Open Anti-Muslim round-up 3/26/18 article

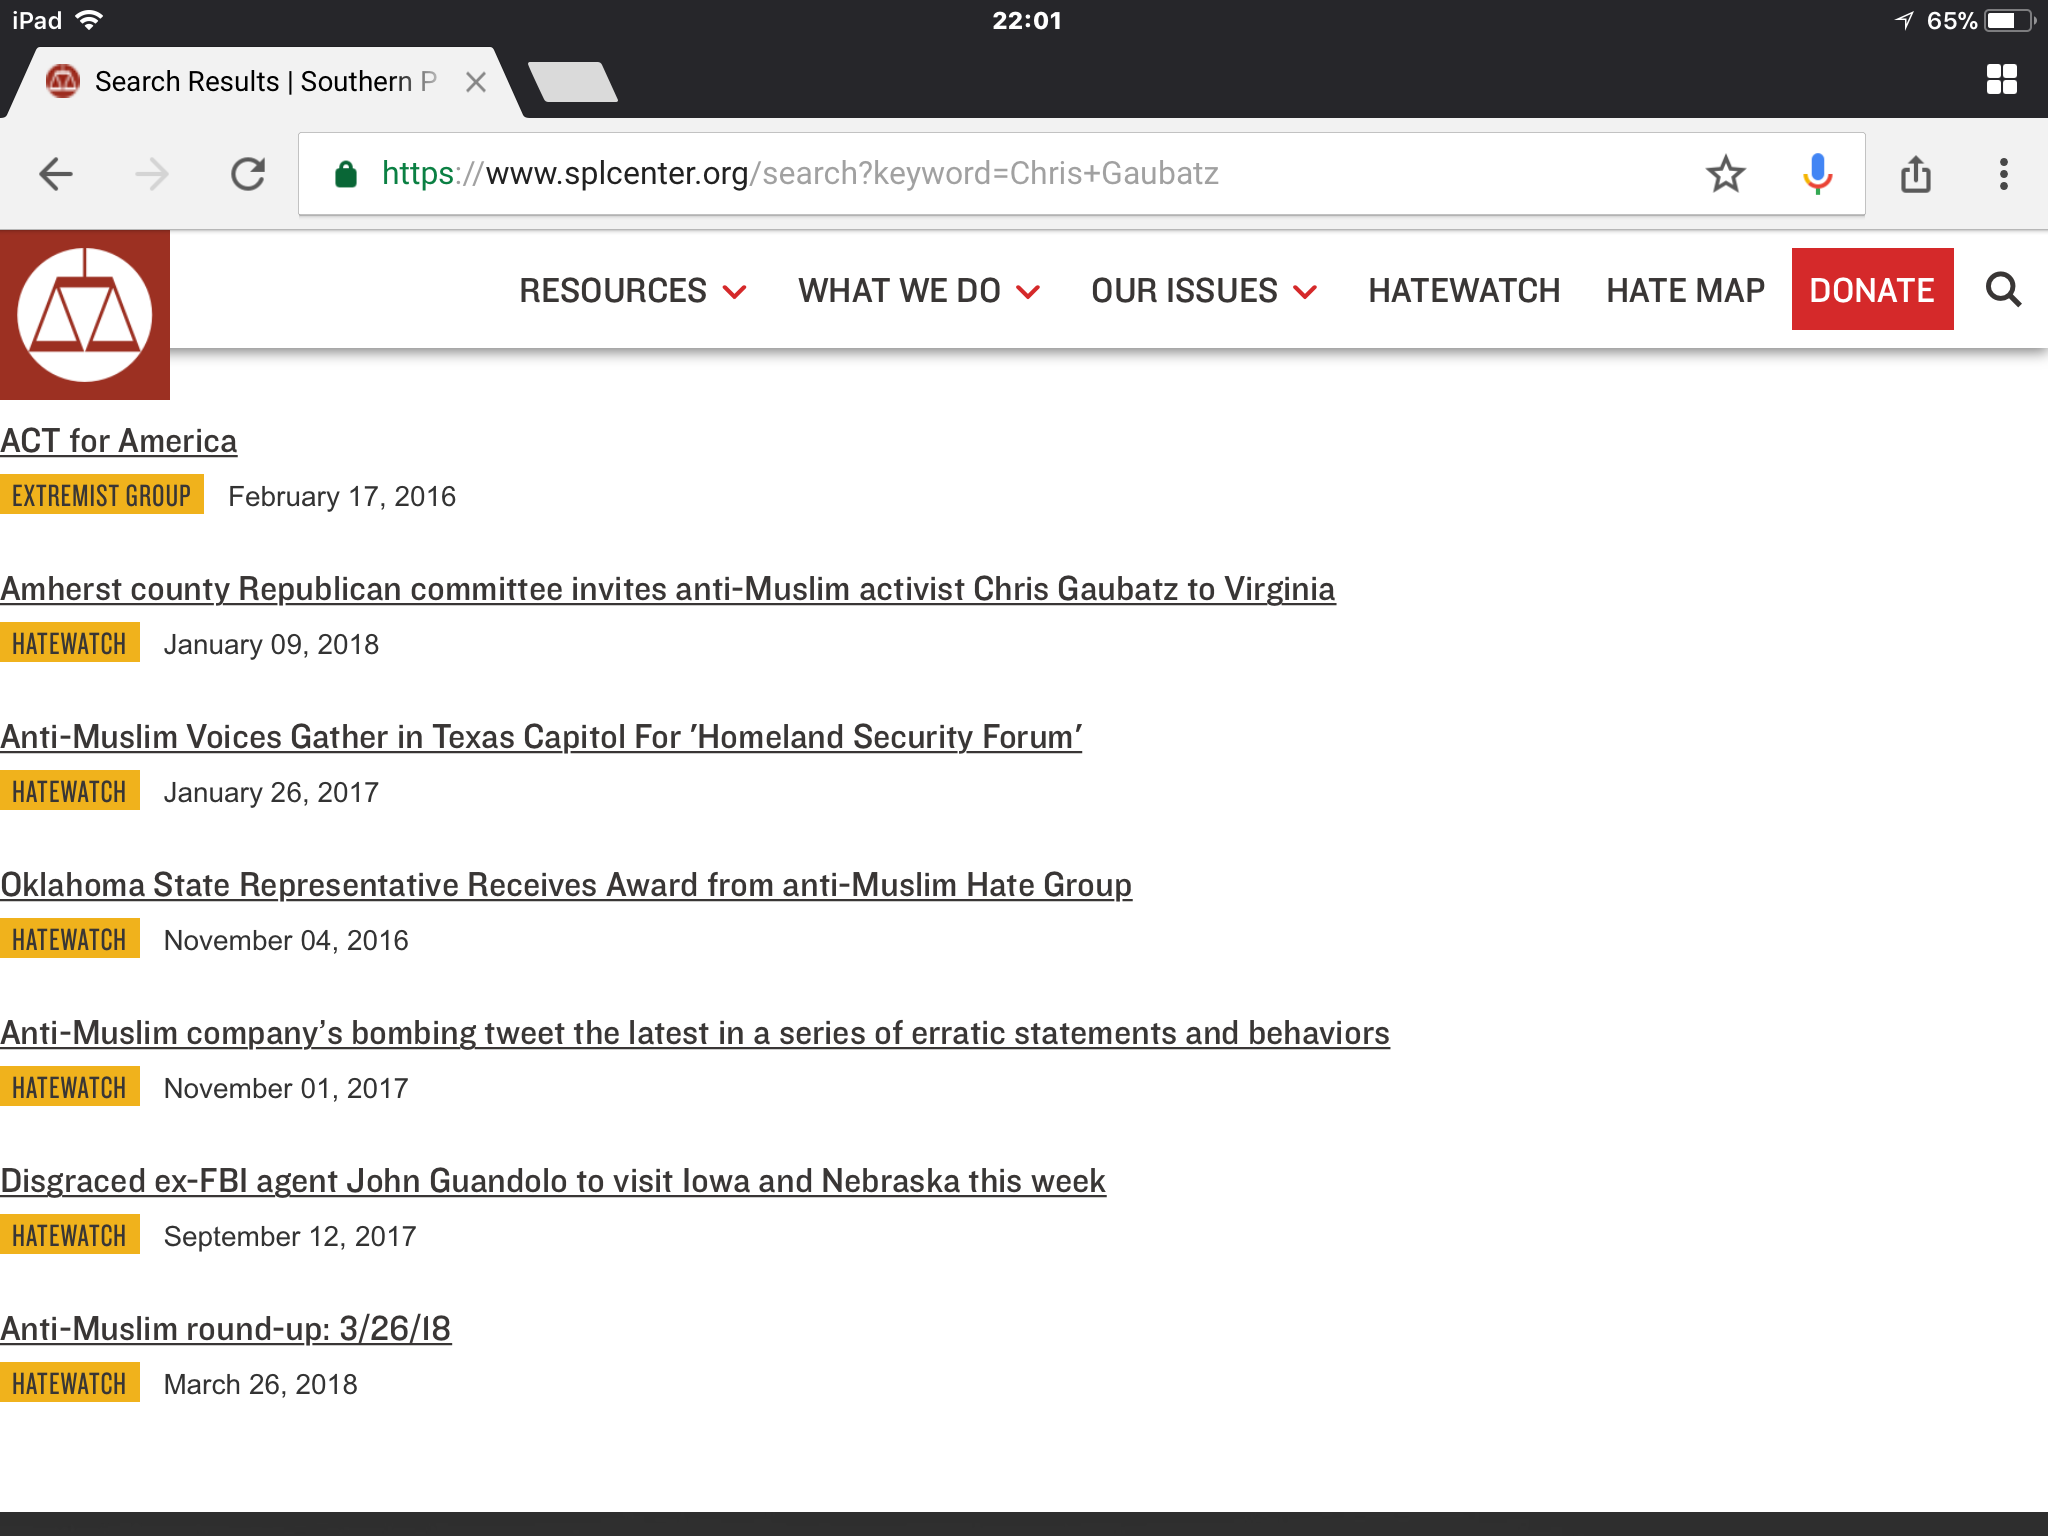226,1329
